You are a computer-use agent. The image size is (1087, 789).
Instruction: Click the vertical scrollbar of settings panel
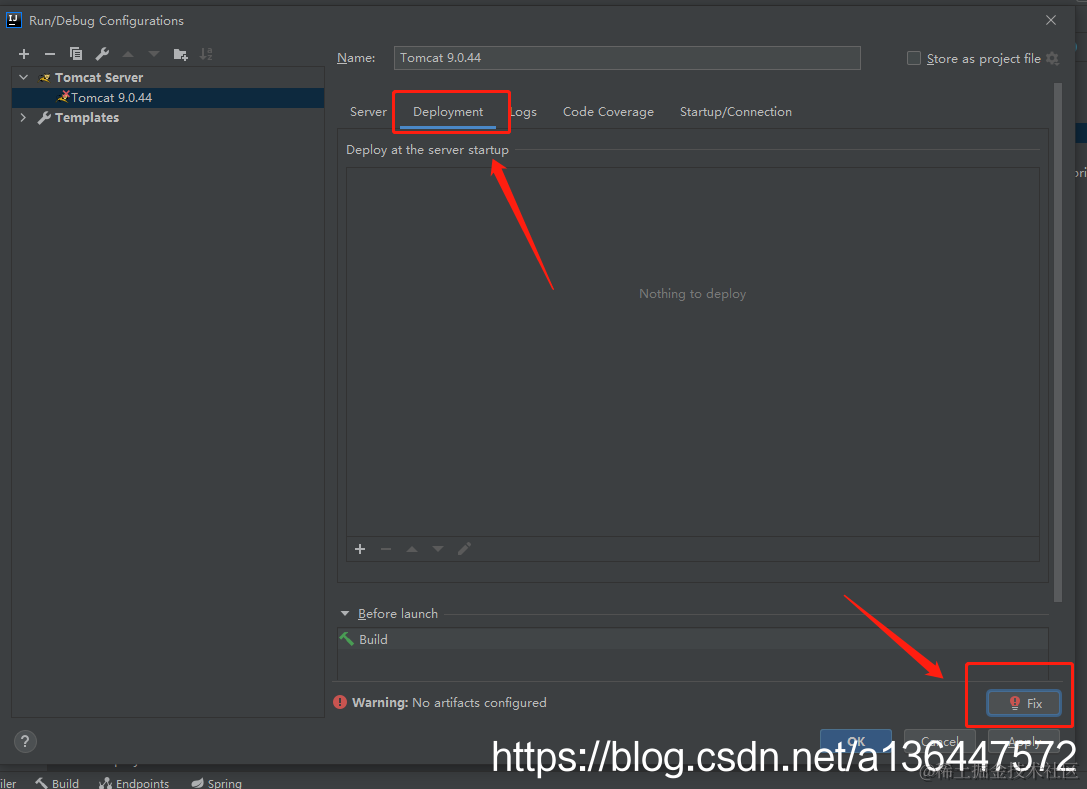[1057, 343]
